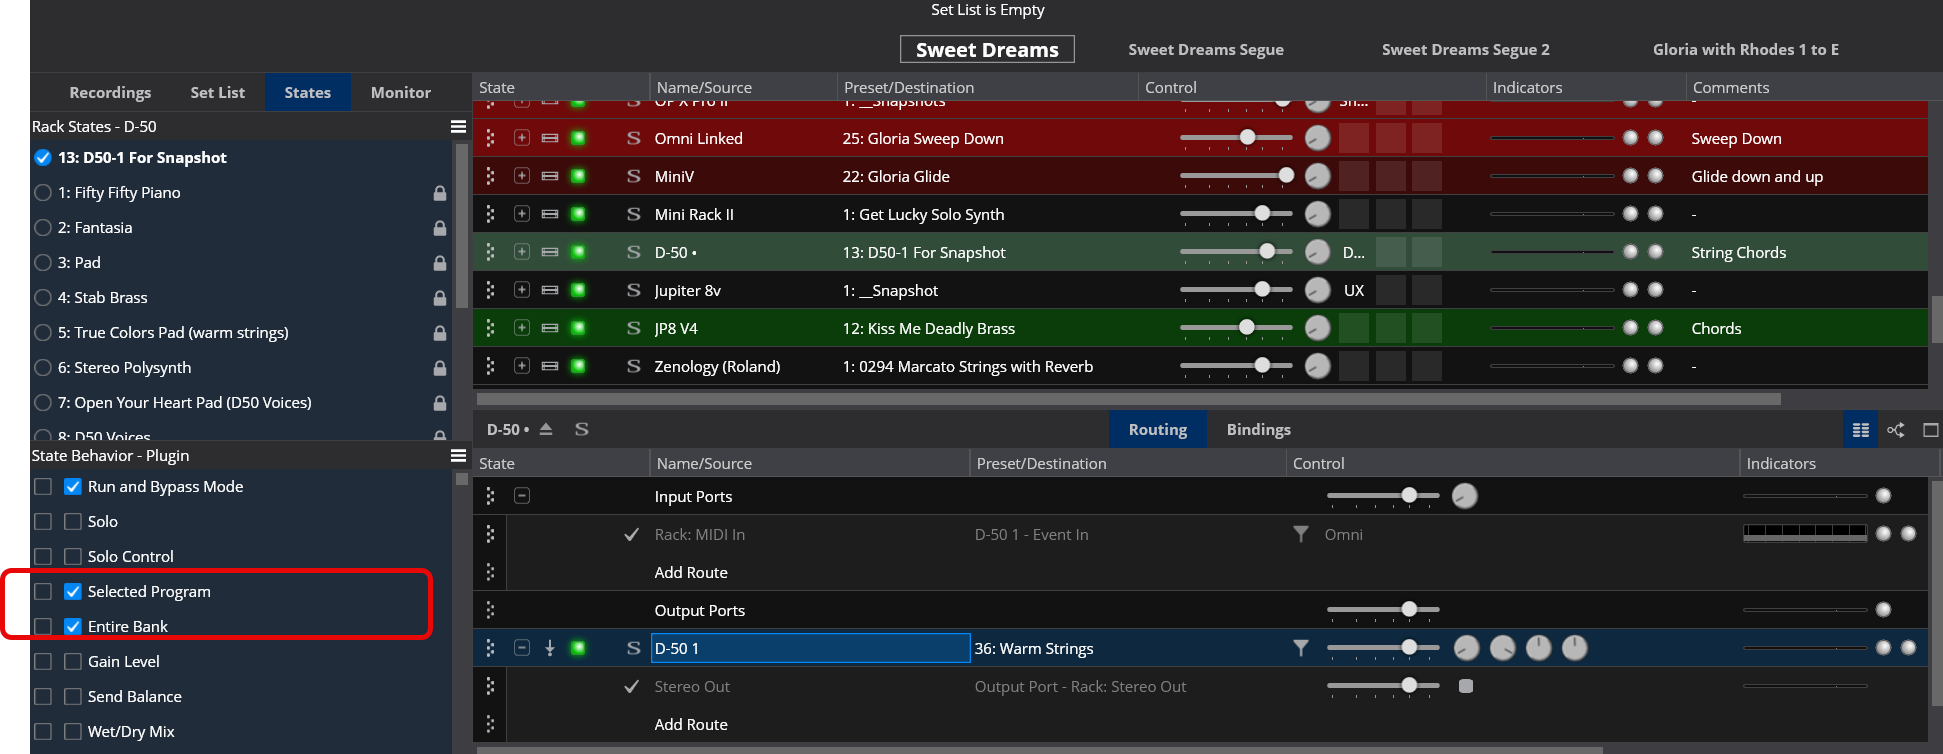Select the 2: Fantasia state radio button
This screenshot has width=1943, height=754.
tap(43, 228)
